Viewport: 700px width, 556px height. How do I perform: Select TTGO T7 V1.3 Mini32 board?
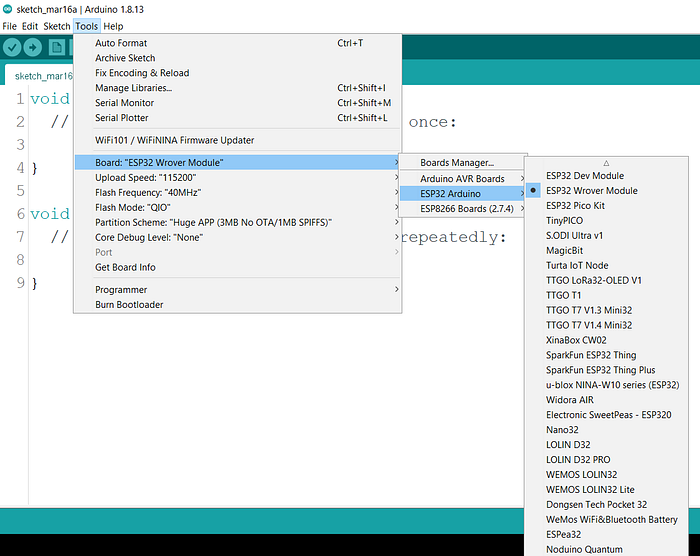(x=606, y=310)
